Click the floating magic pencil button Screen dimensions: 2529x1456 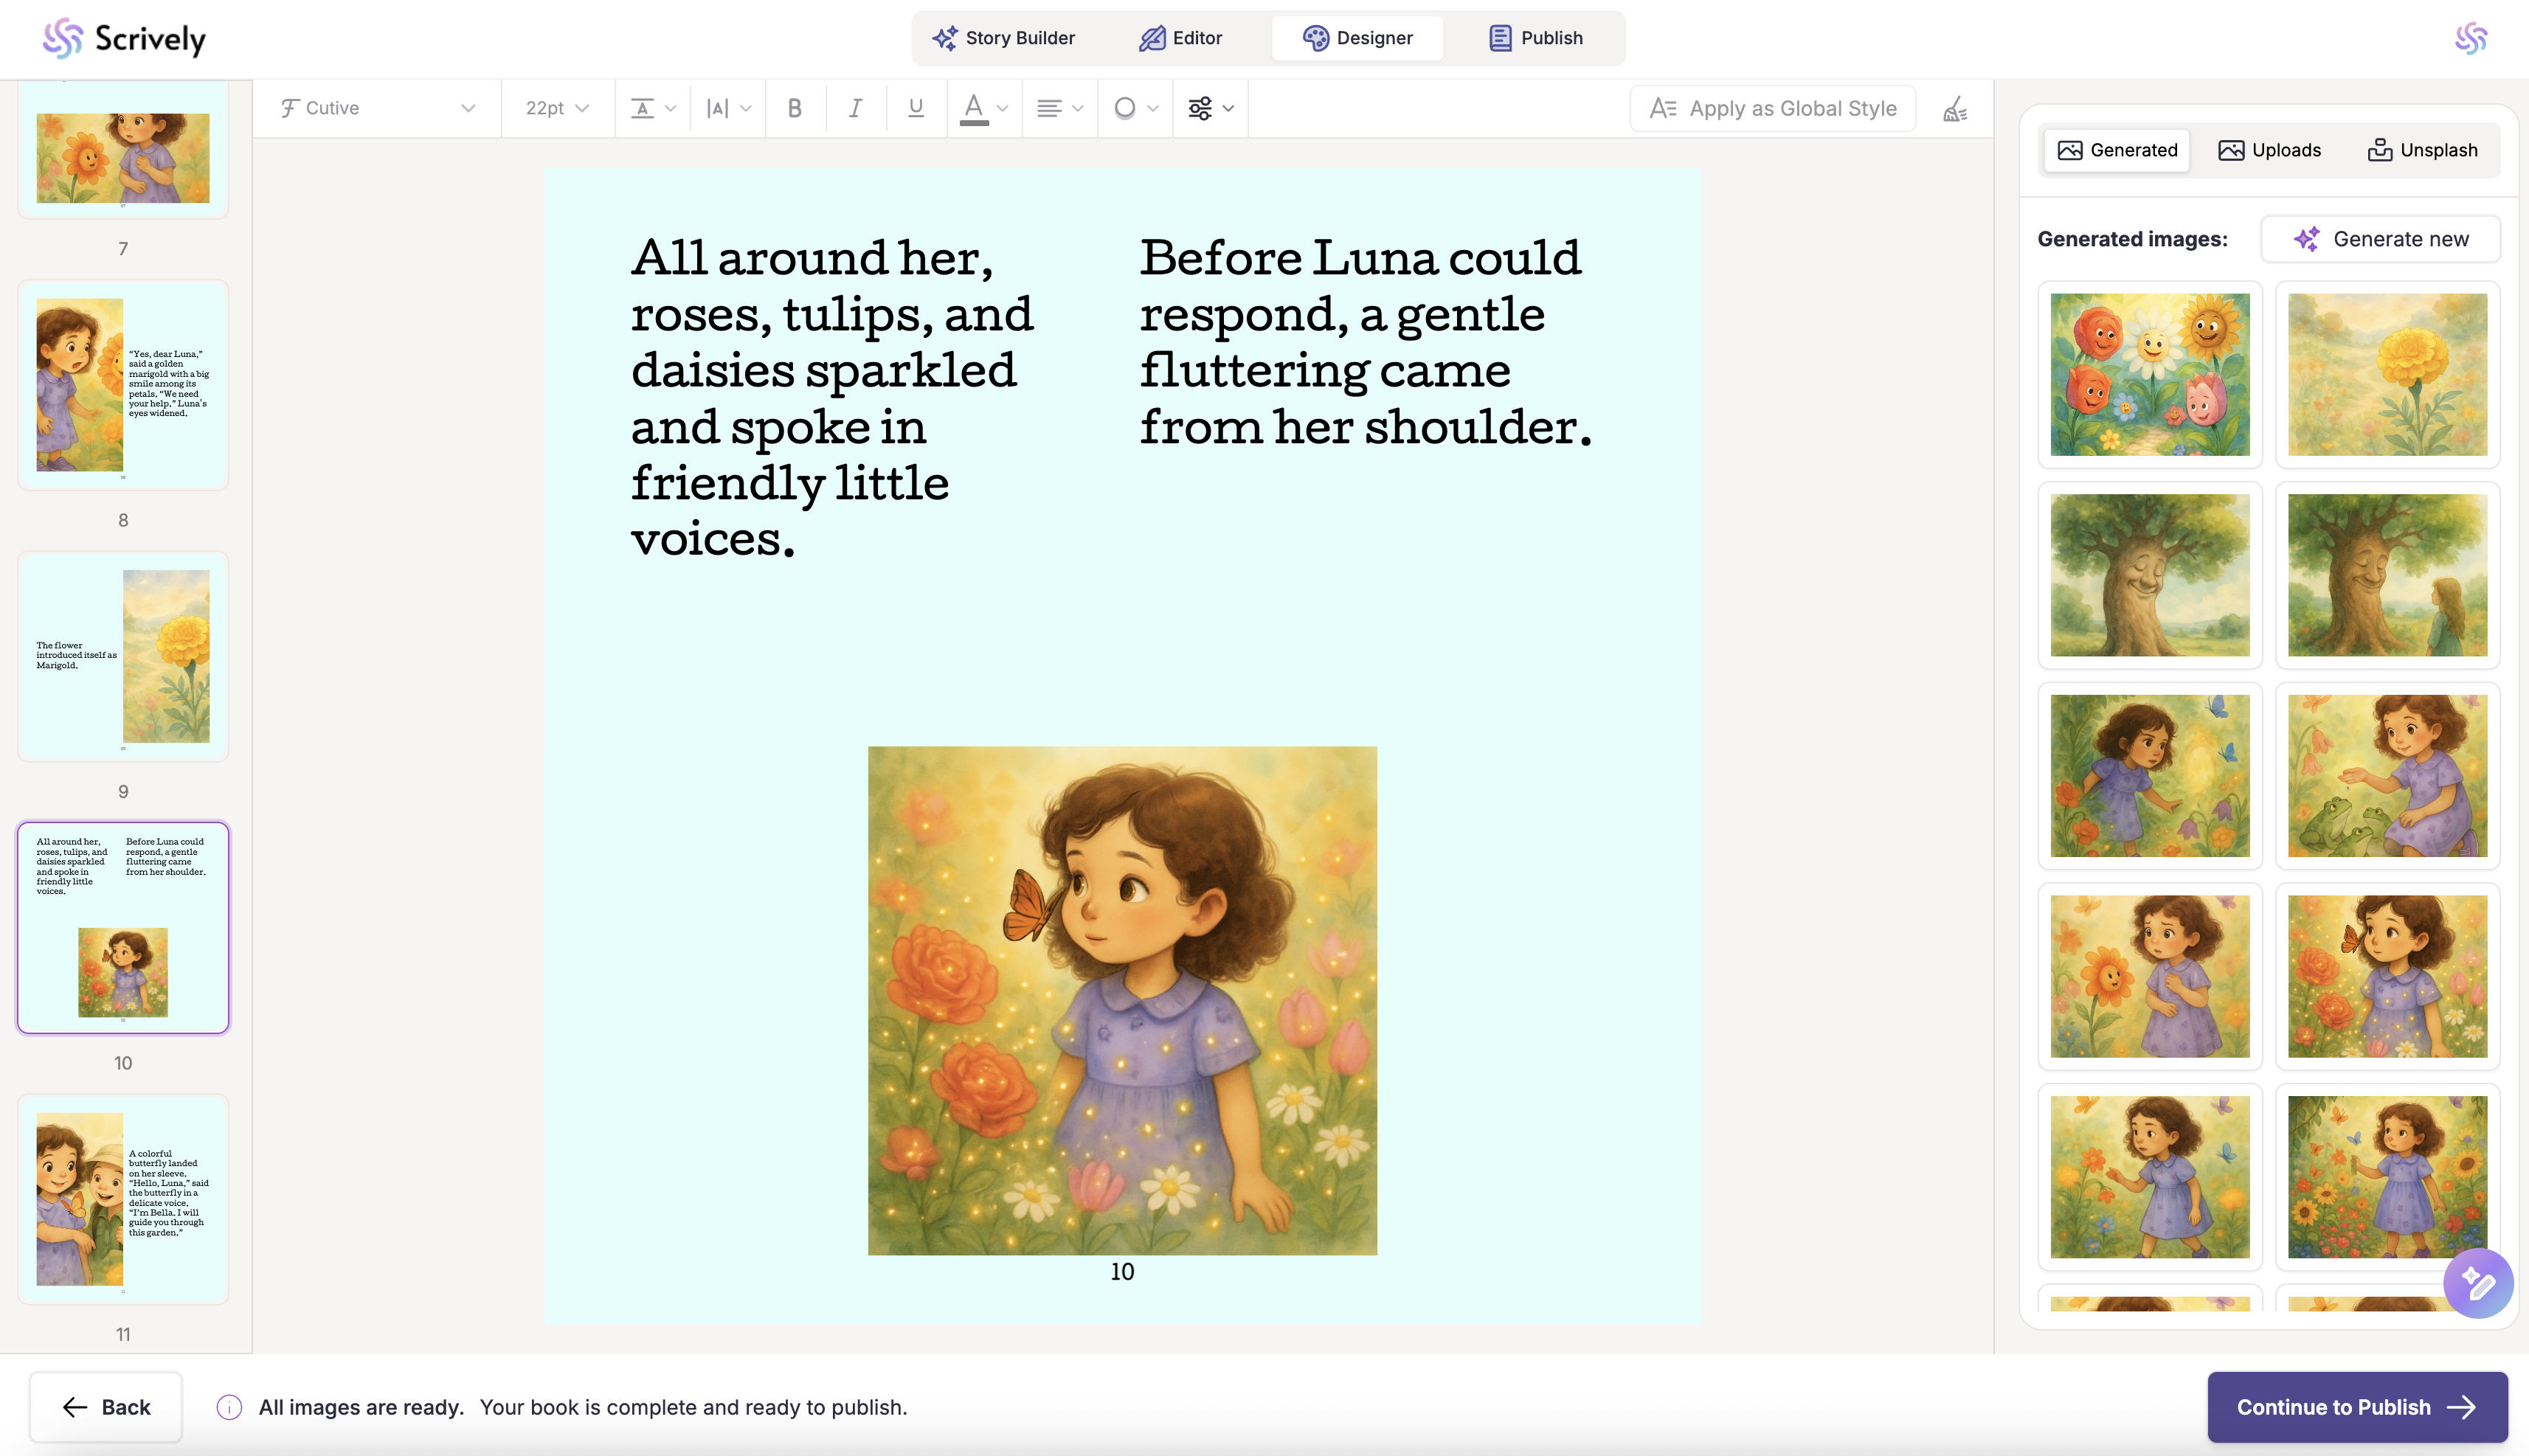(x=2477, y=1283)
